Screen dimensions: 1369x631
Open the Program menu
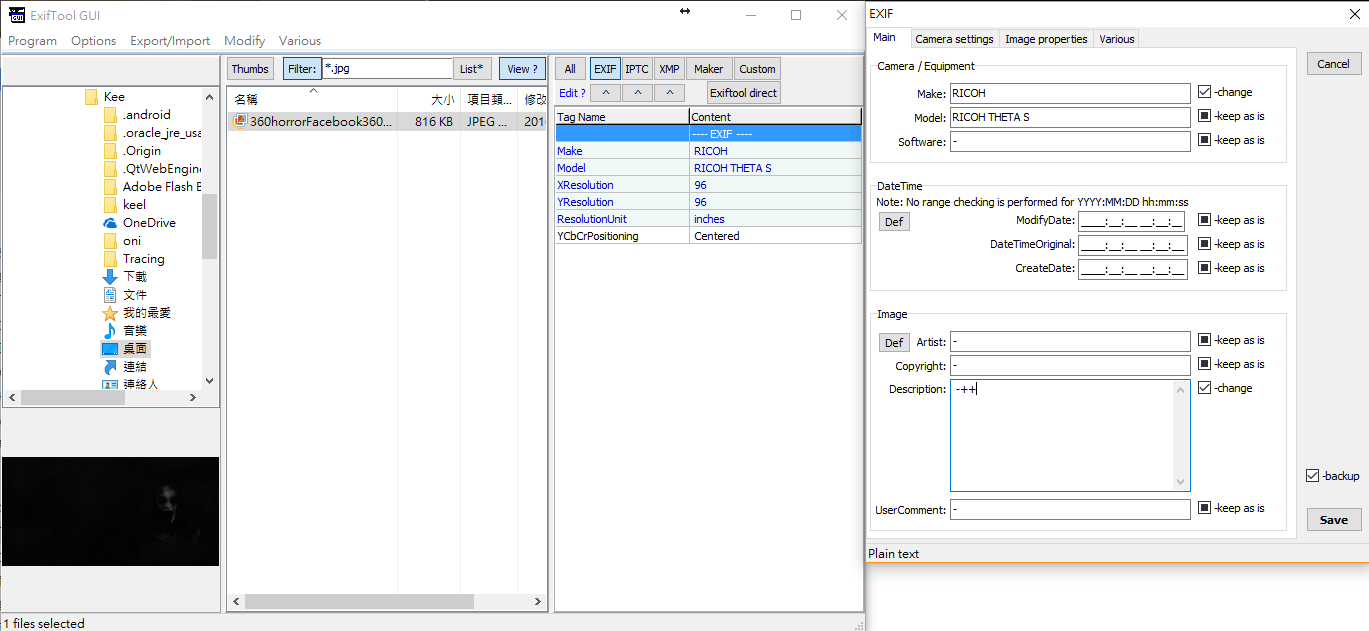(x=33, y=41)
